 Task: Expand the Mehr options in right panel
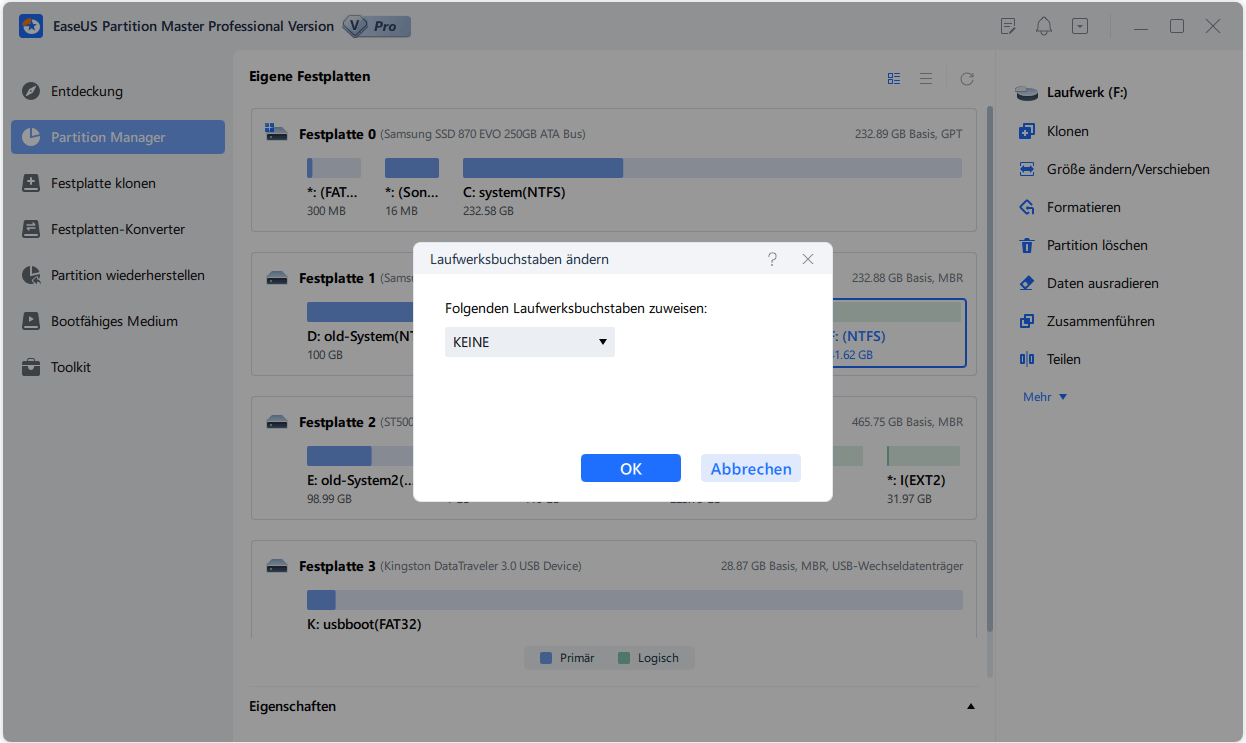tap(1044, 396)
